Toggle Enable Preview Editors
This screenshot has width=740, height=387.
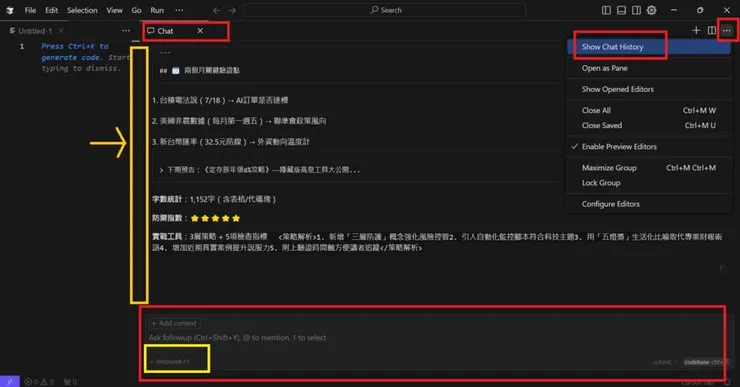click(649, 147)
